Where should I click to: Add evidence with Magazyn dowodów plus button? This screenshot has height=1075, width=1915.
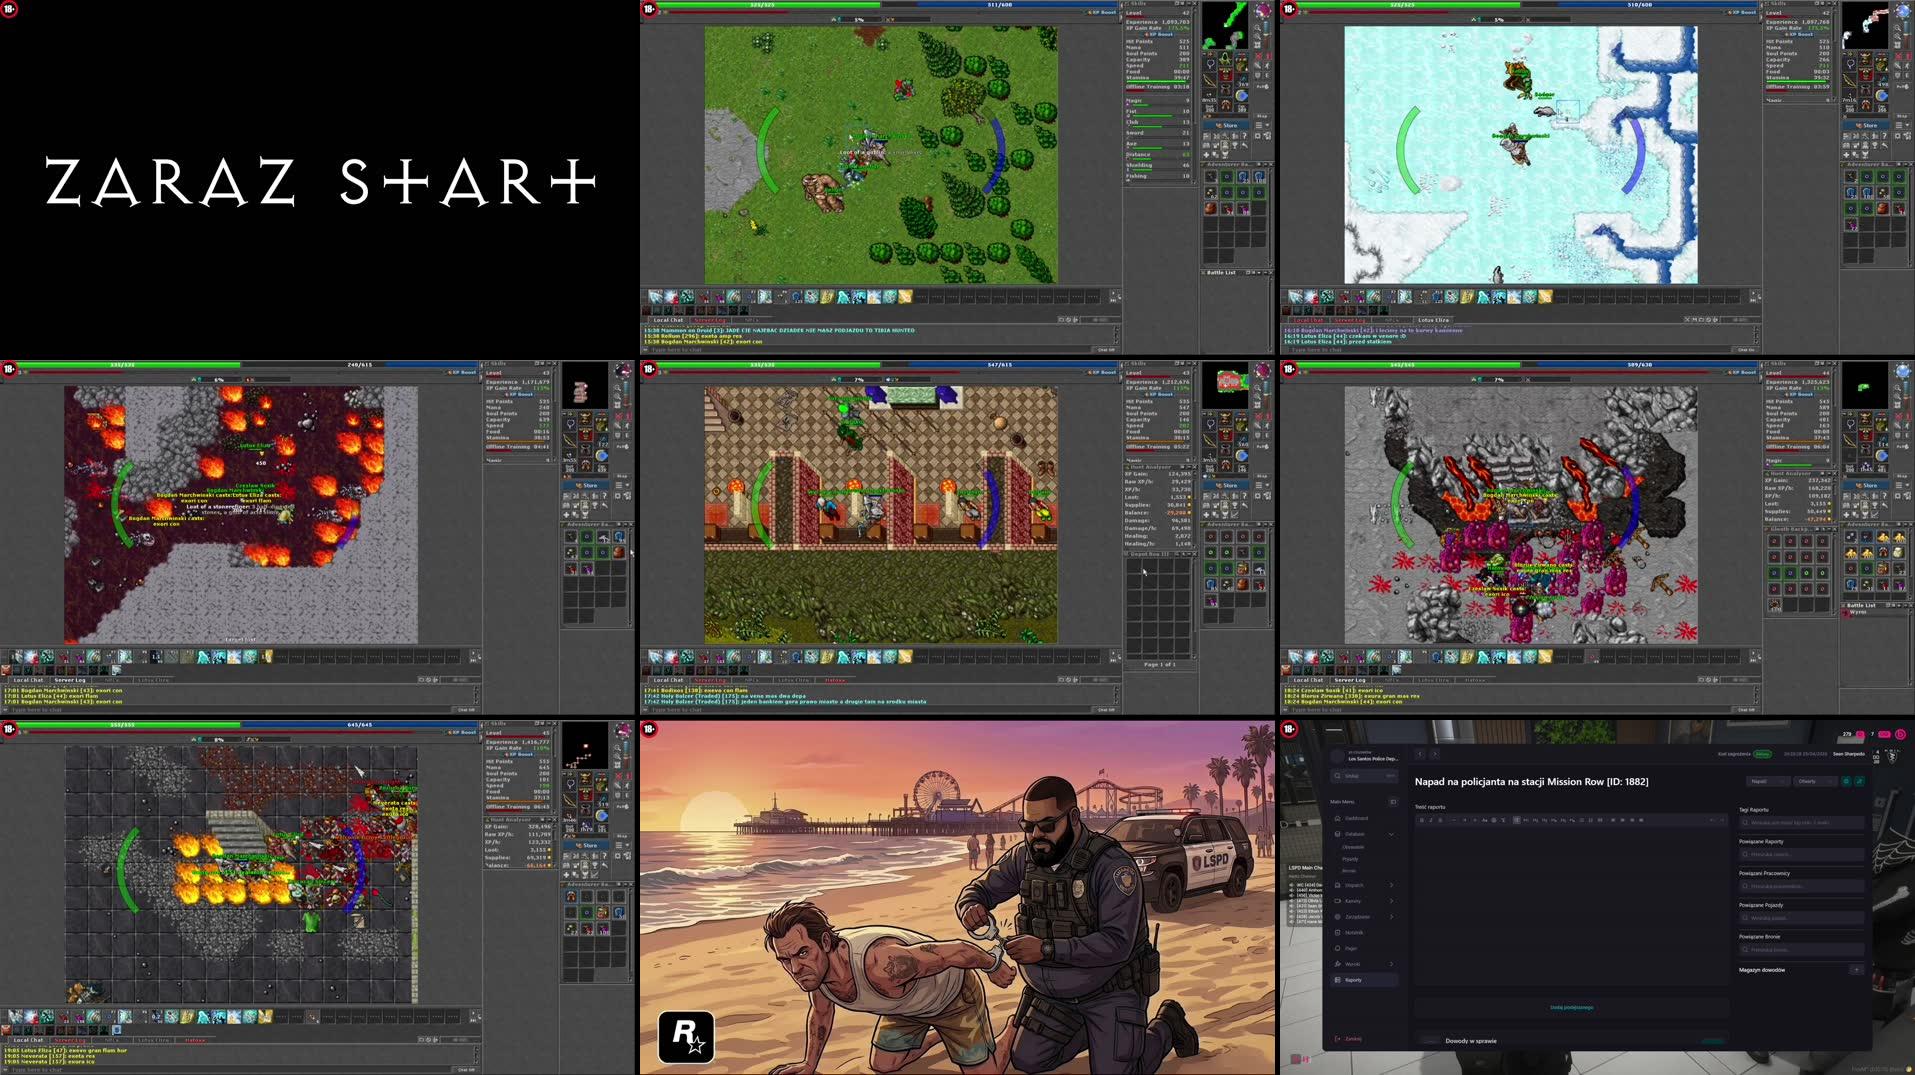tap(1857, 969)
